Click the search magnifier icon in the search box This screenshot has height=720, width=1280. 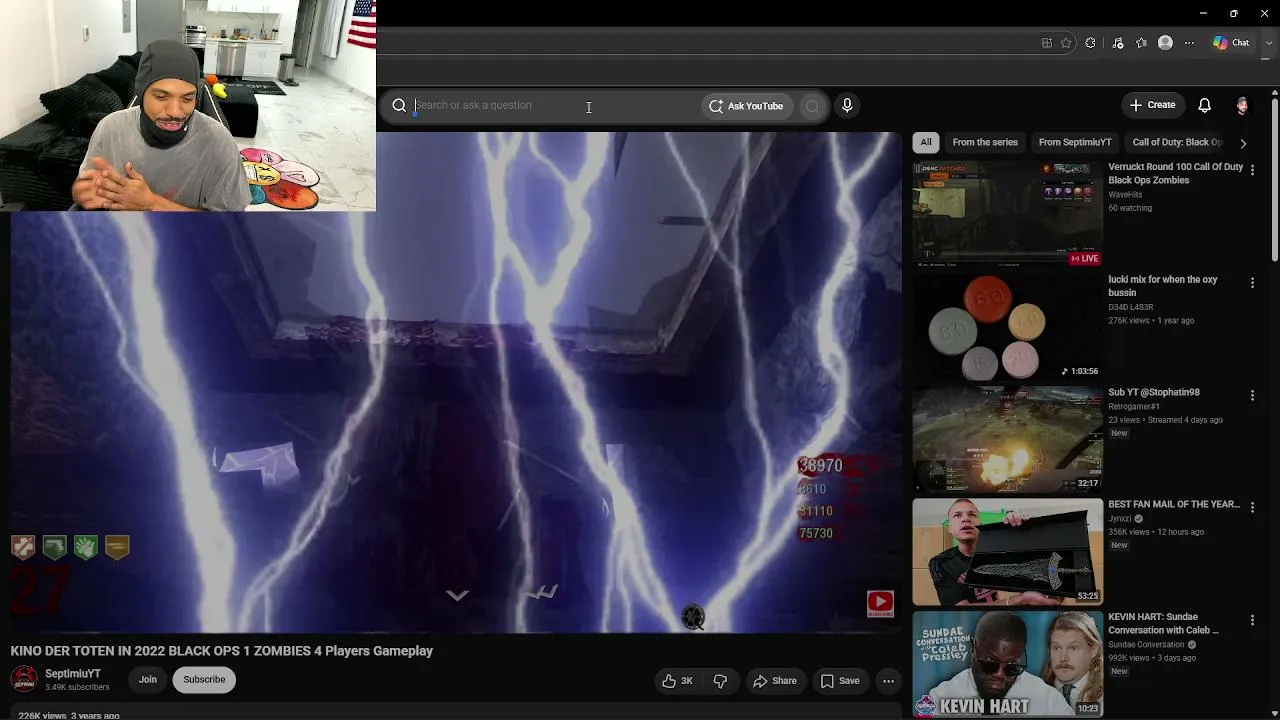click(x=399, y=105)
